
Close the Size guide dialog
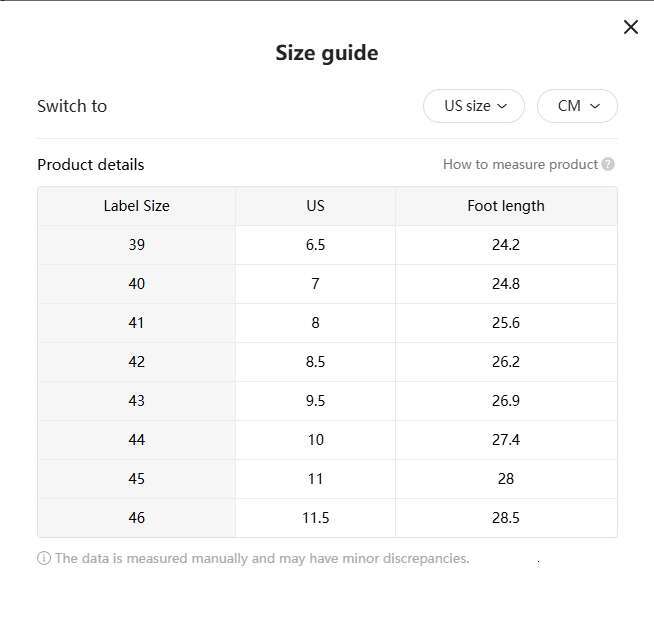[x=631, y=27]
